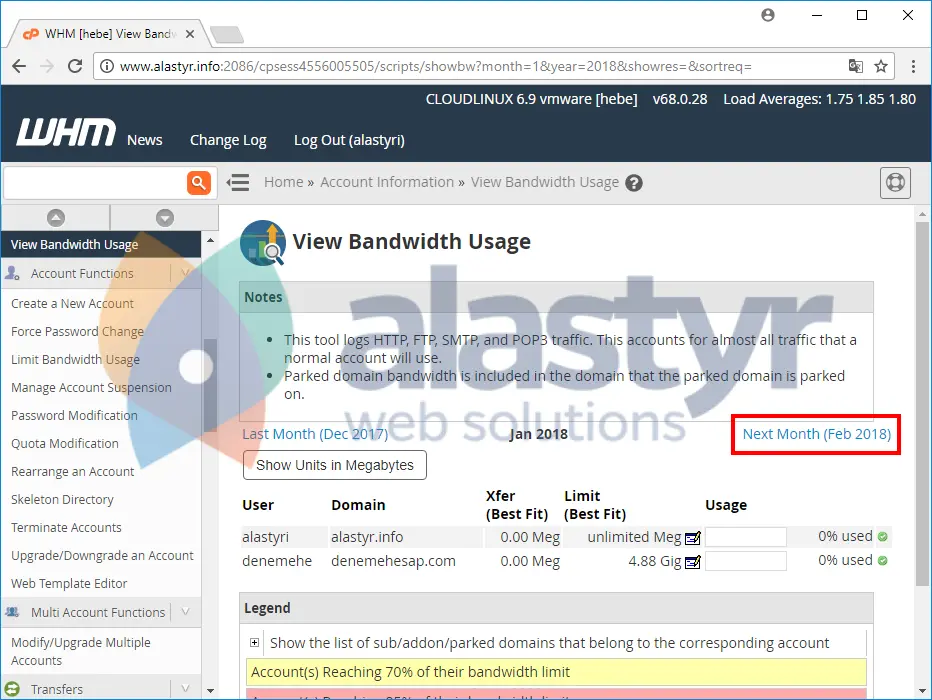
Task: Open the Chrome menu three dots
Action: pyautogui.click(x=913, y=66)
